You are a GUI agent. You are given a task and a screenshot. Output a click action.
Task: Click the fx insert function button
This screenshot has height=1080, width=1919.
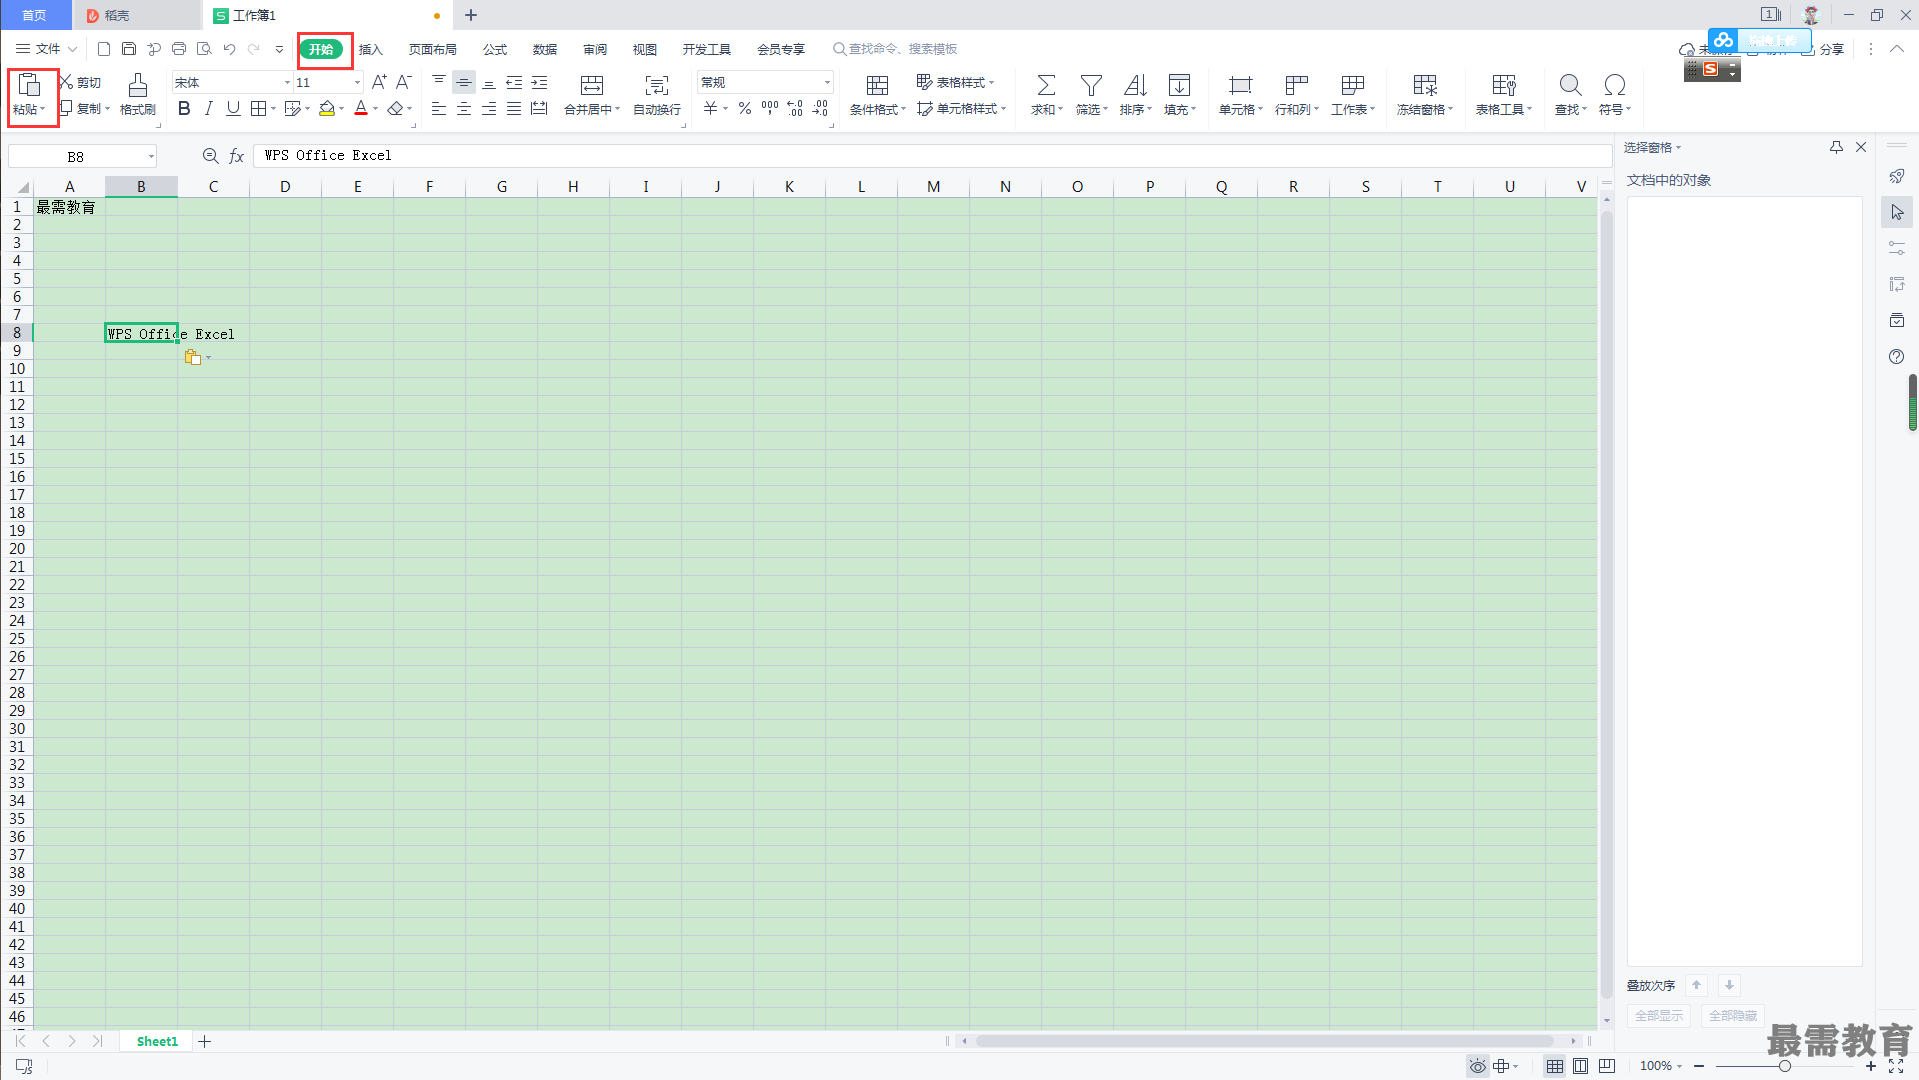(x=237, y=156)
